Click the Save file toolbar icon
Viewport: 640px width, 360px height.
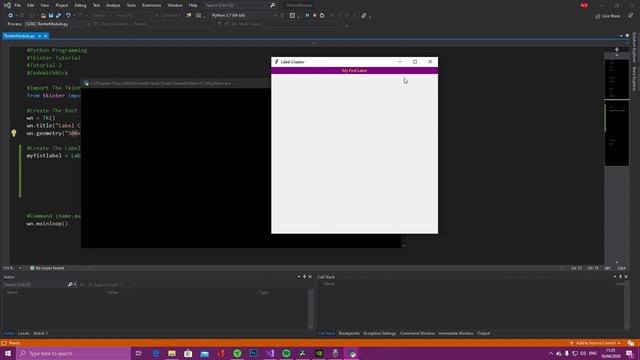[x=51, y=16]
